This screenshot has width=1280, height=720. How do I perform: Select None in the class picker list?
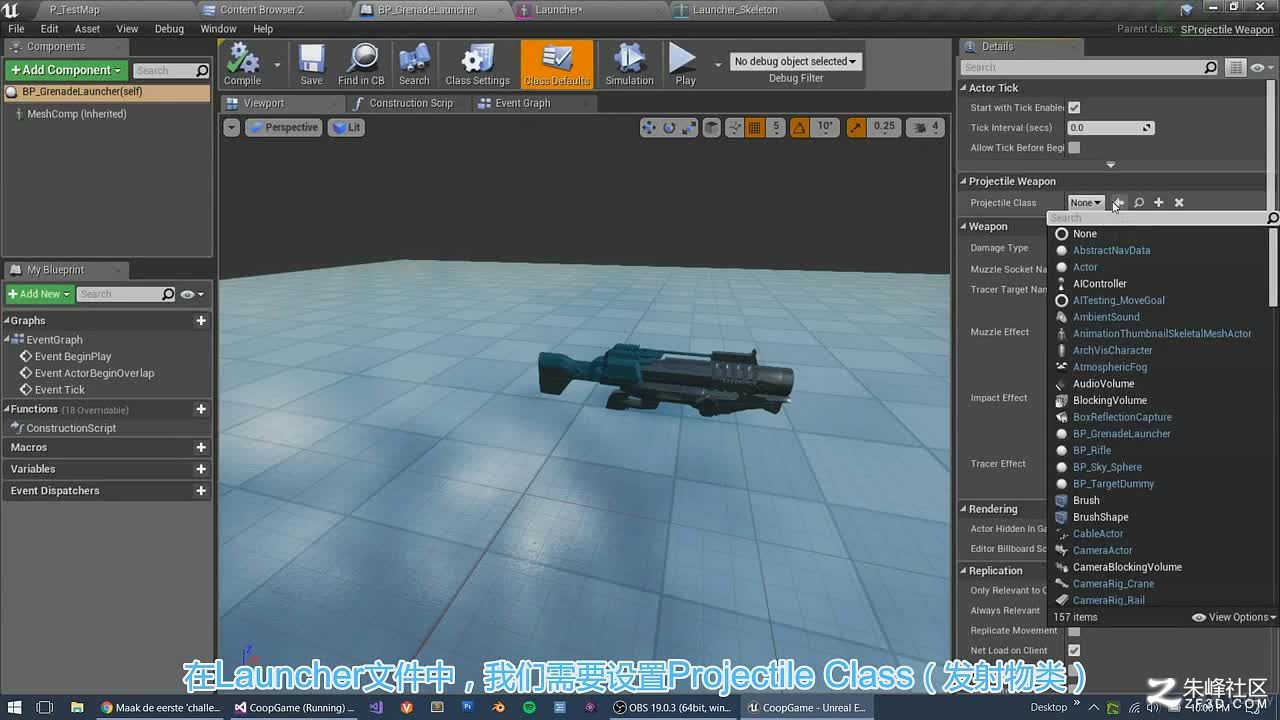tap(1084, 234)
